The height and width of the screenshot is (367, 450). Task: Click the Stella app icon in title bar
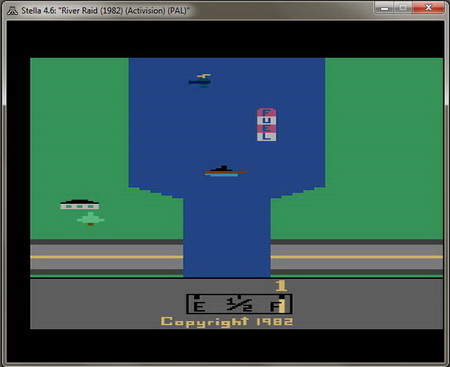(12, 10)
